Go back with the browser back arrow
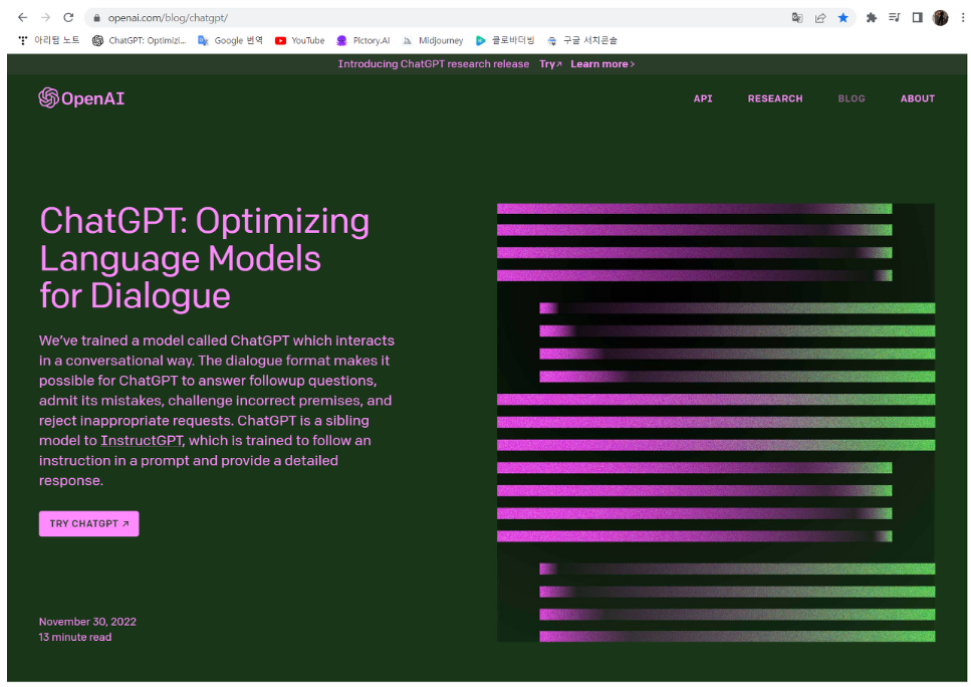The width and height of the screenshot is (971, 687). pyautogui.click(x=22, y=17)
